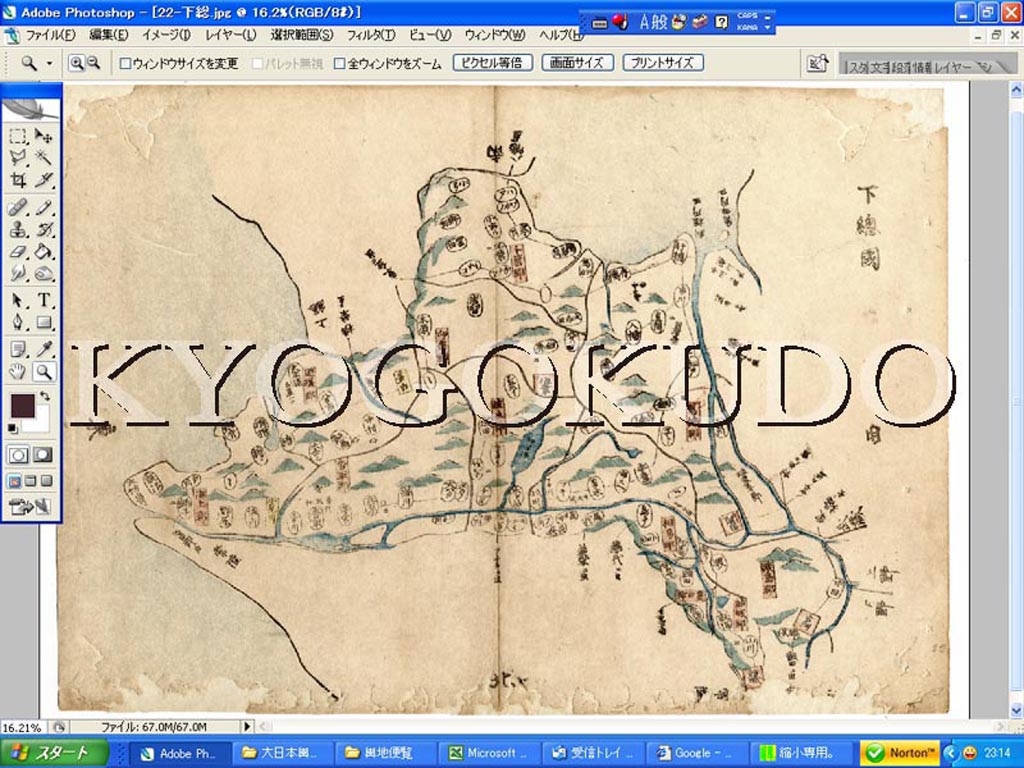Open ビュー(V) menu

pos(430,35)
